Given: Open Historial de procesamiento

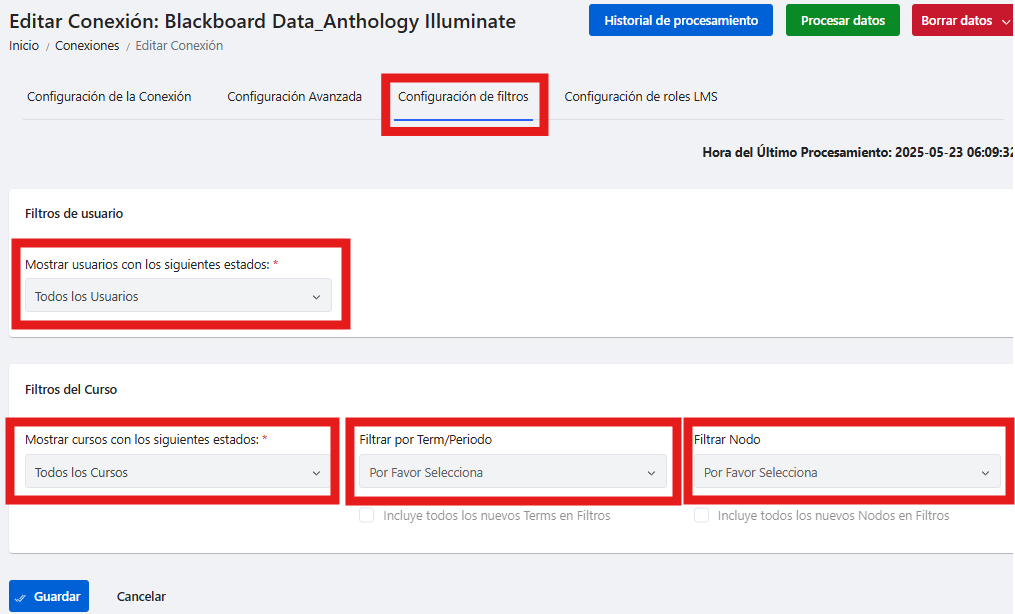Looking at the screenshot, I should click(680, 20).
